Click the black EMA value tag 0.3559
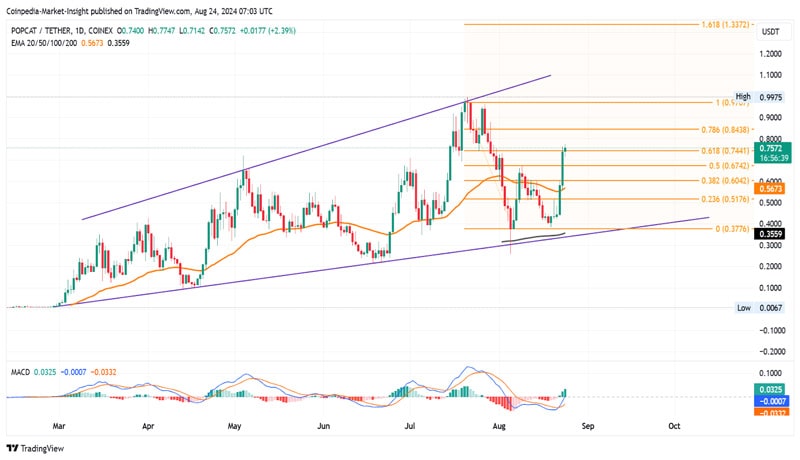The image size is (800, 460). 770,234
